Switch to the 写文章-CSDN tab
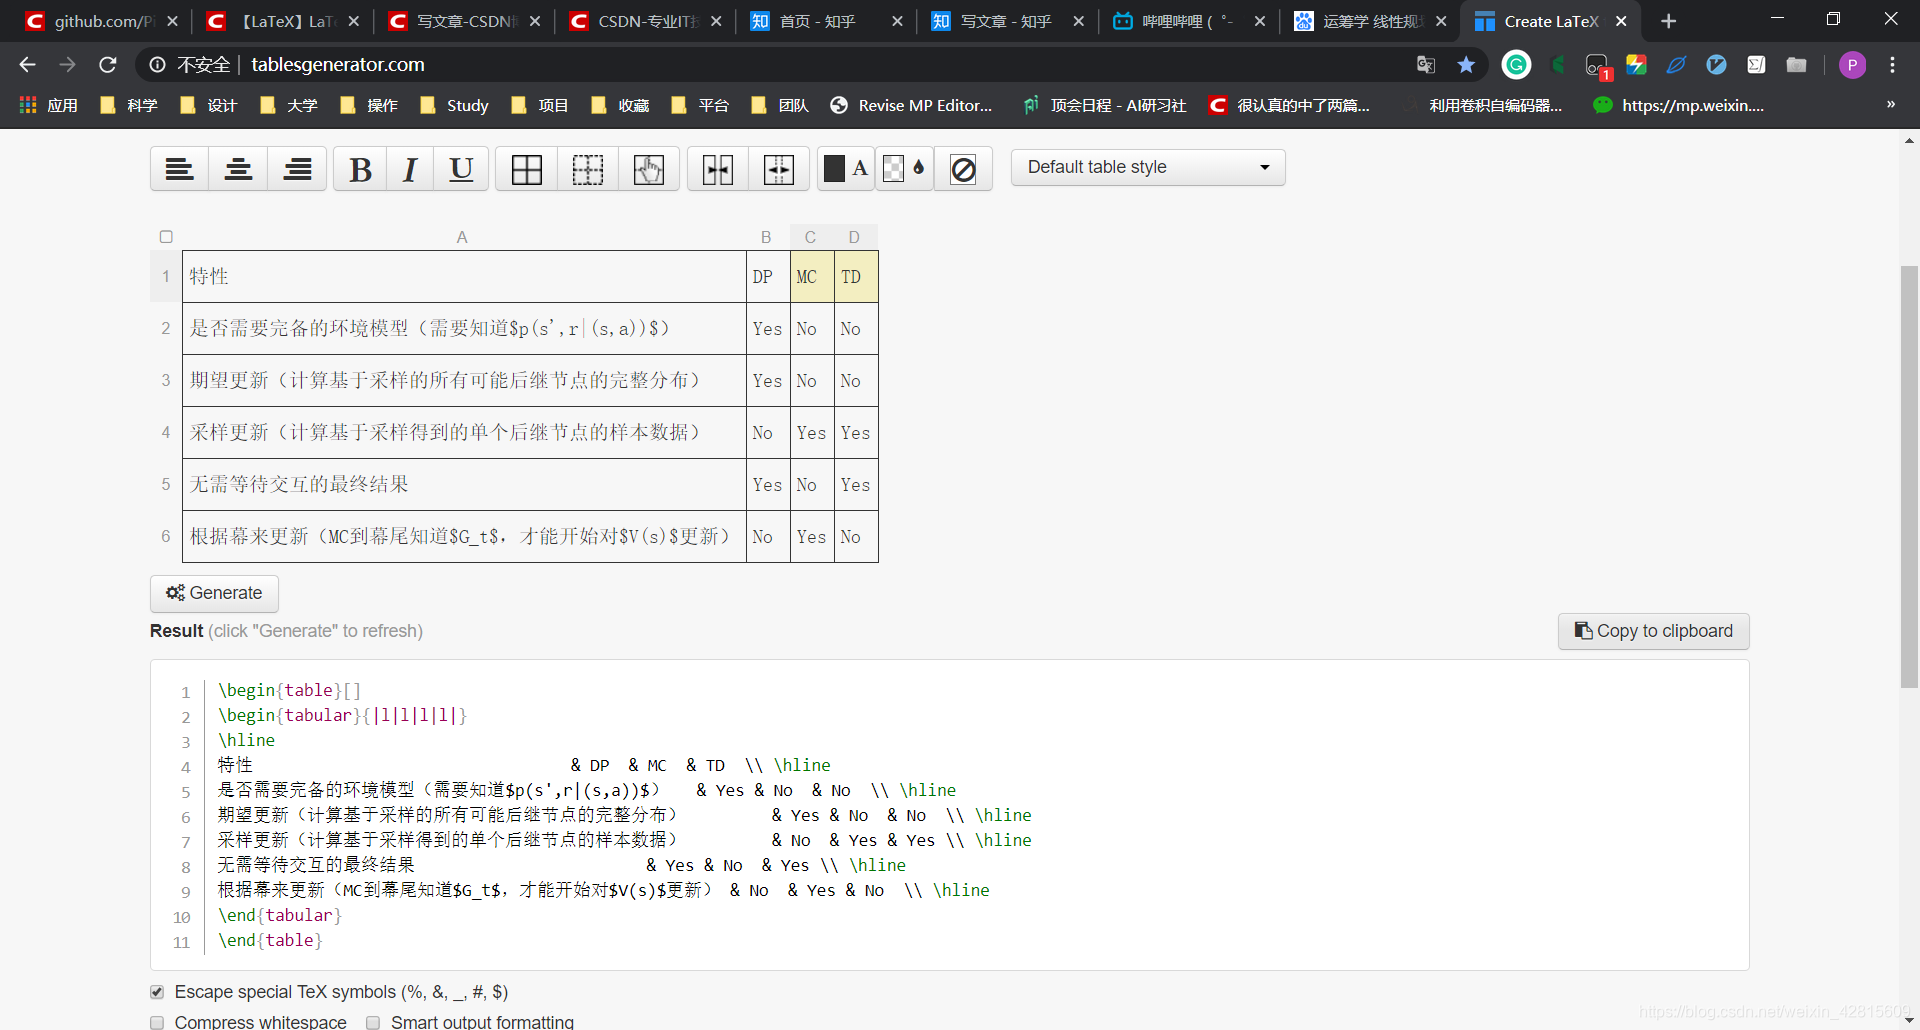The image size is (1920, 1030). (x=465, y=21)
